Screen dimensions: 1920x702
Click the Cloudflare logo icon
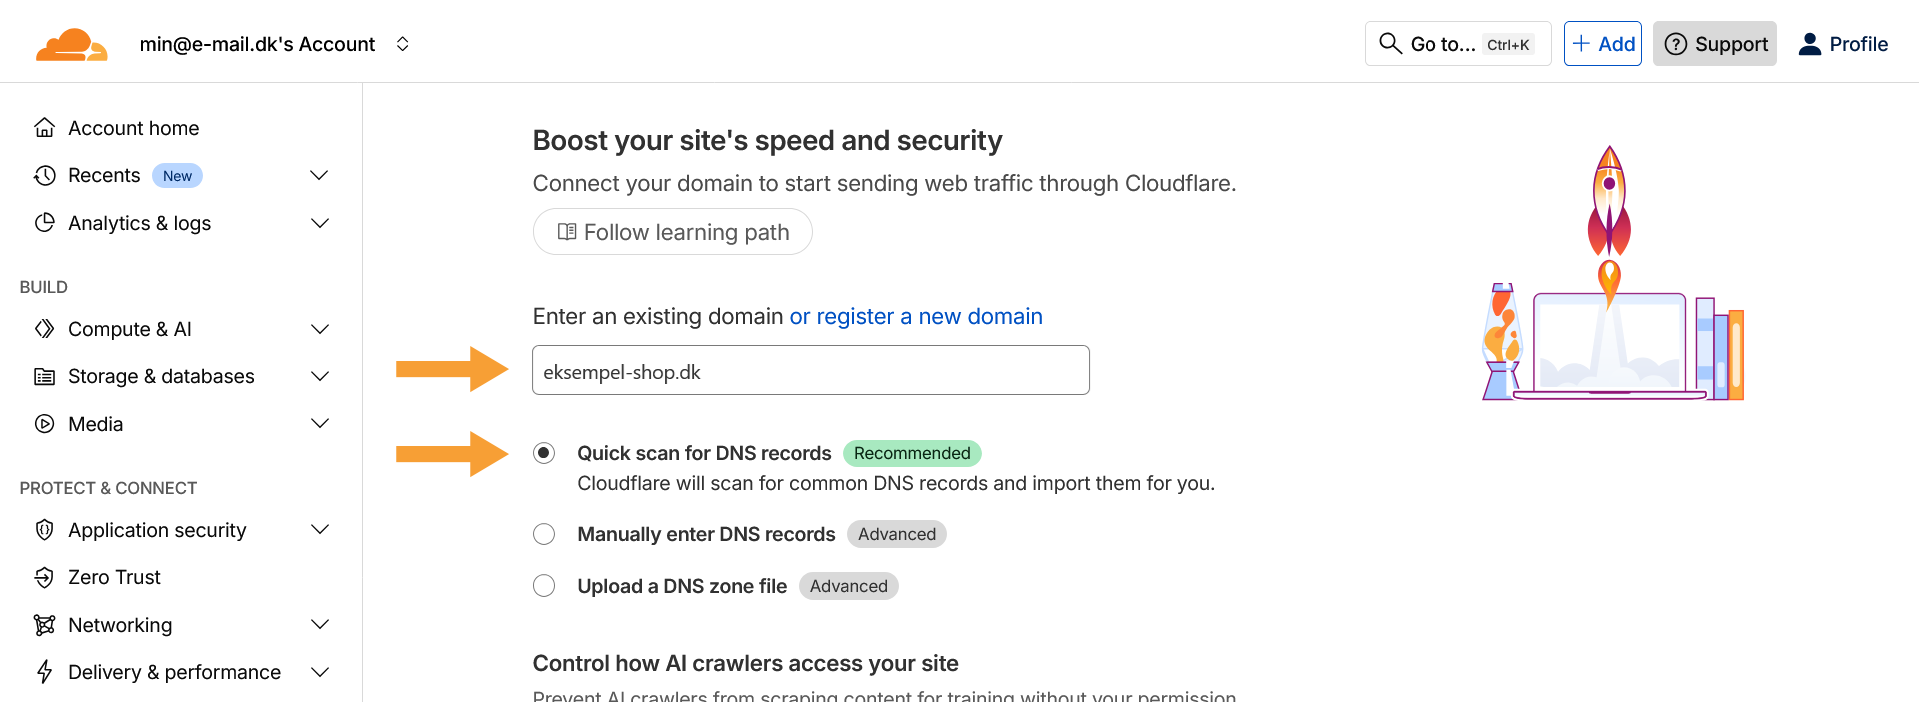click(x=71, y=45)
